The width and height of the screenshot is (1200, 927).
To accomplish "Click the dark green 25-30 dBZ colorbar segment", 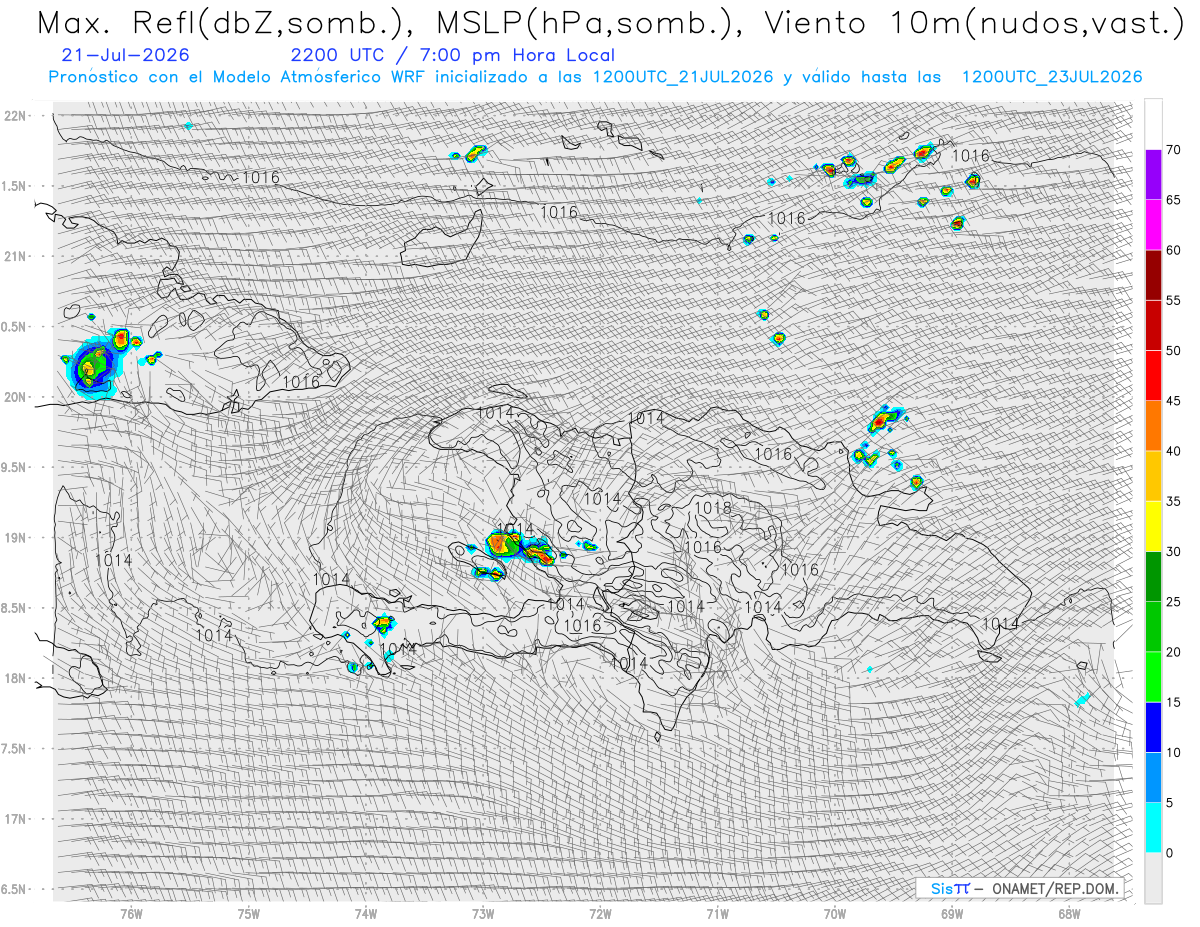I will point(1153,576).
